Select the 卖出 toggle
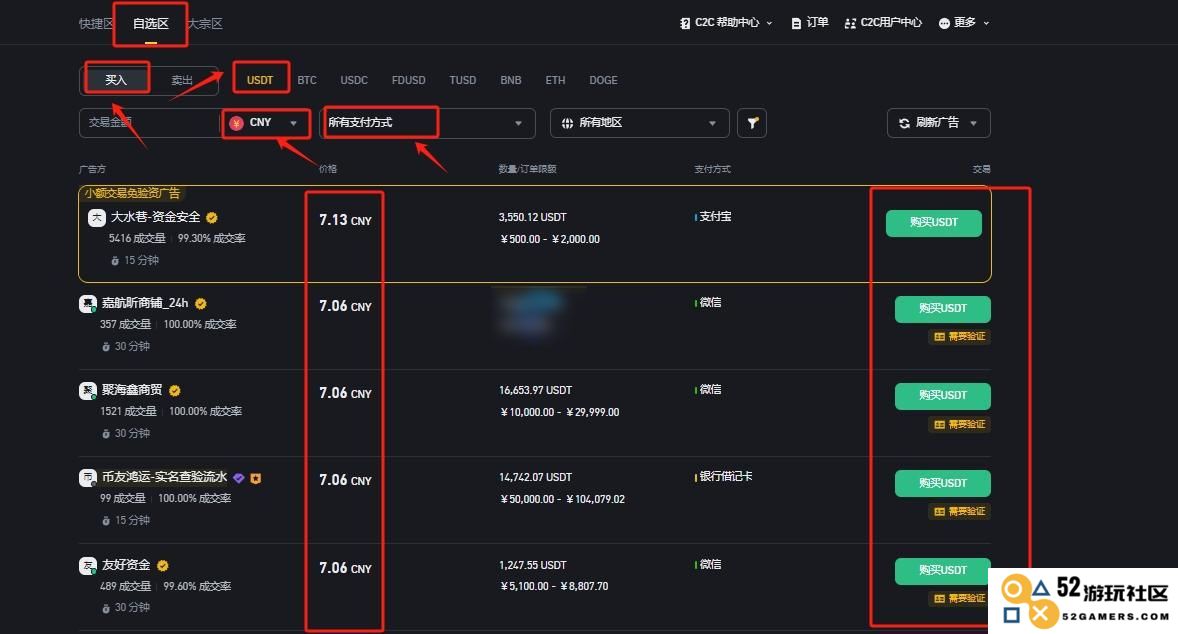Image resolution: width=1178 pixels, height=634 pixels. pyautogui.click(x=182, y=80)
